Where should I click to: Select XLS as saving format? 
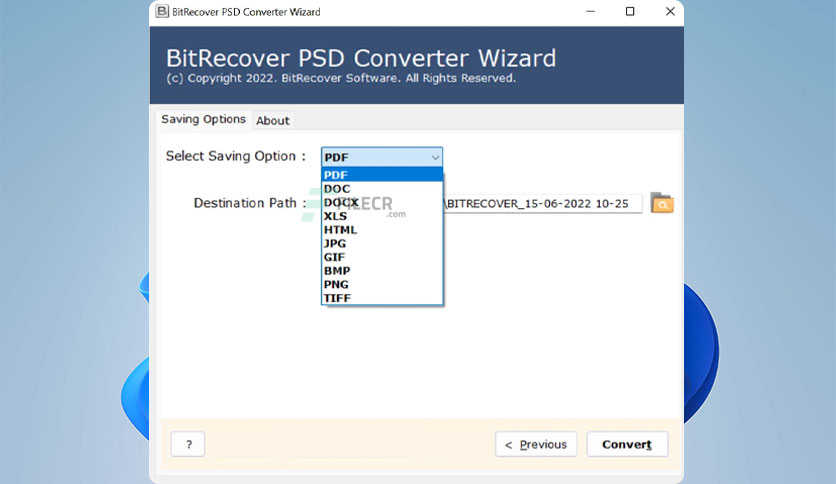tap(382, 216)
